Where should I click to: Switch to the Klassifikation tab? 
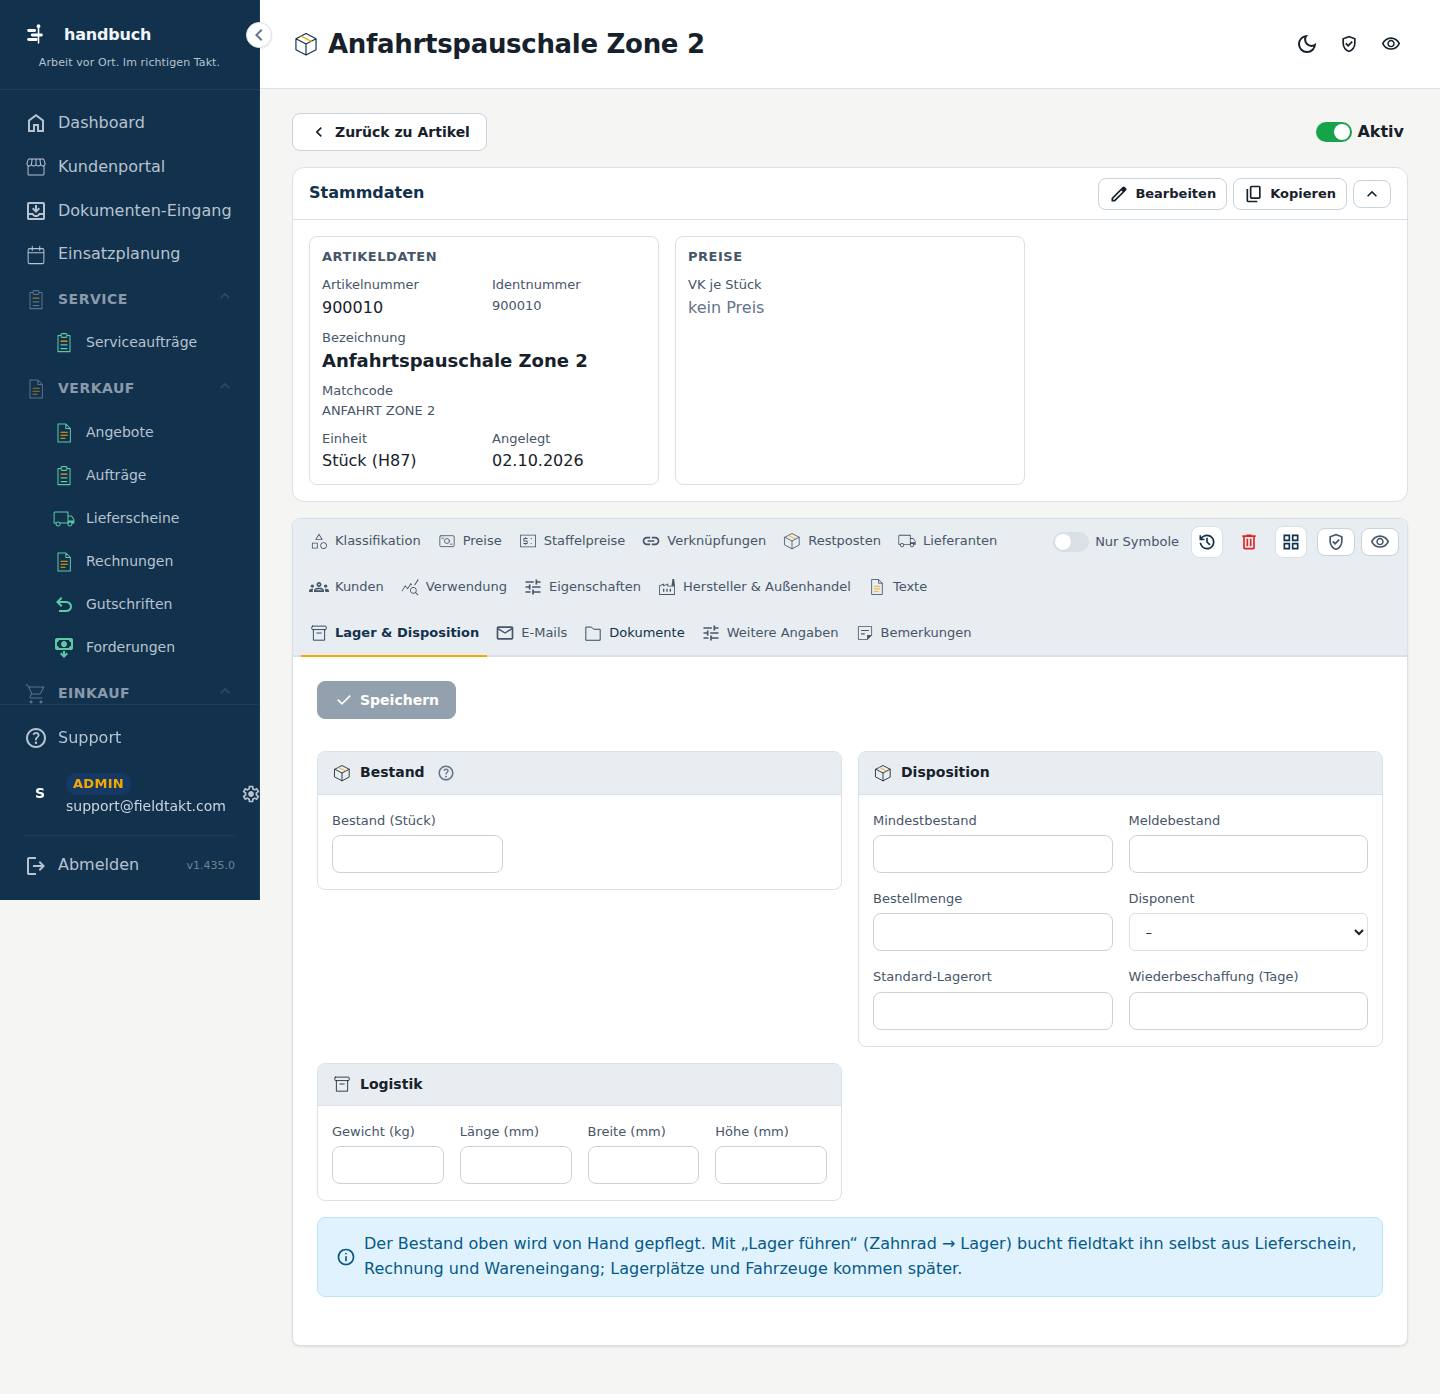tap(366, 541)
